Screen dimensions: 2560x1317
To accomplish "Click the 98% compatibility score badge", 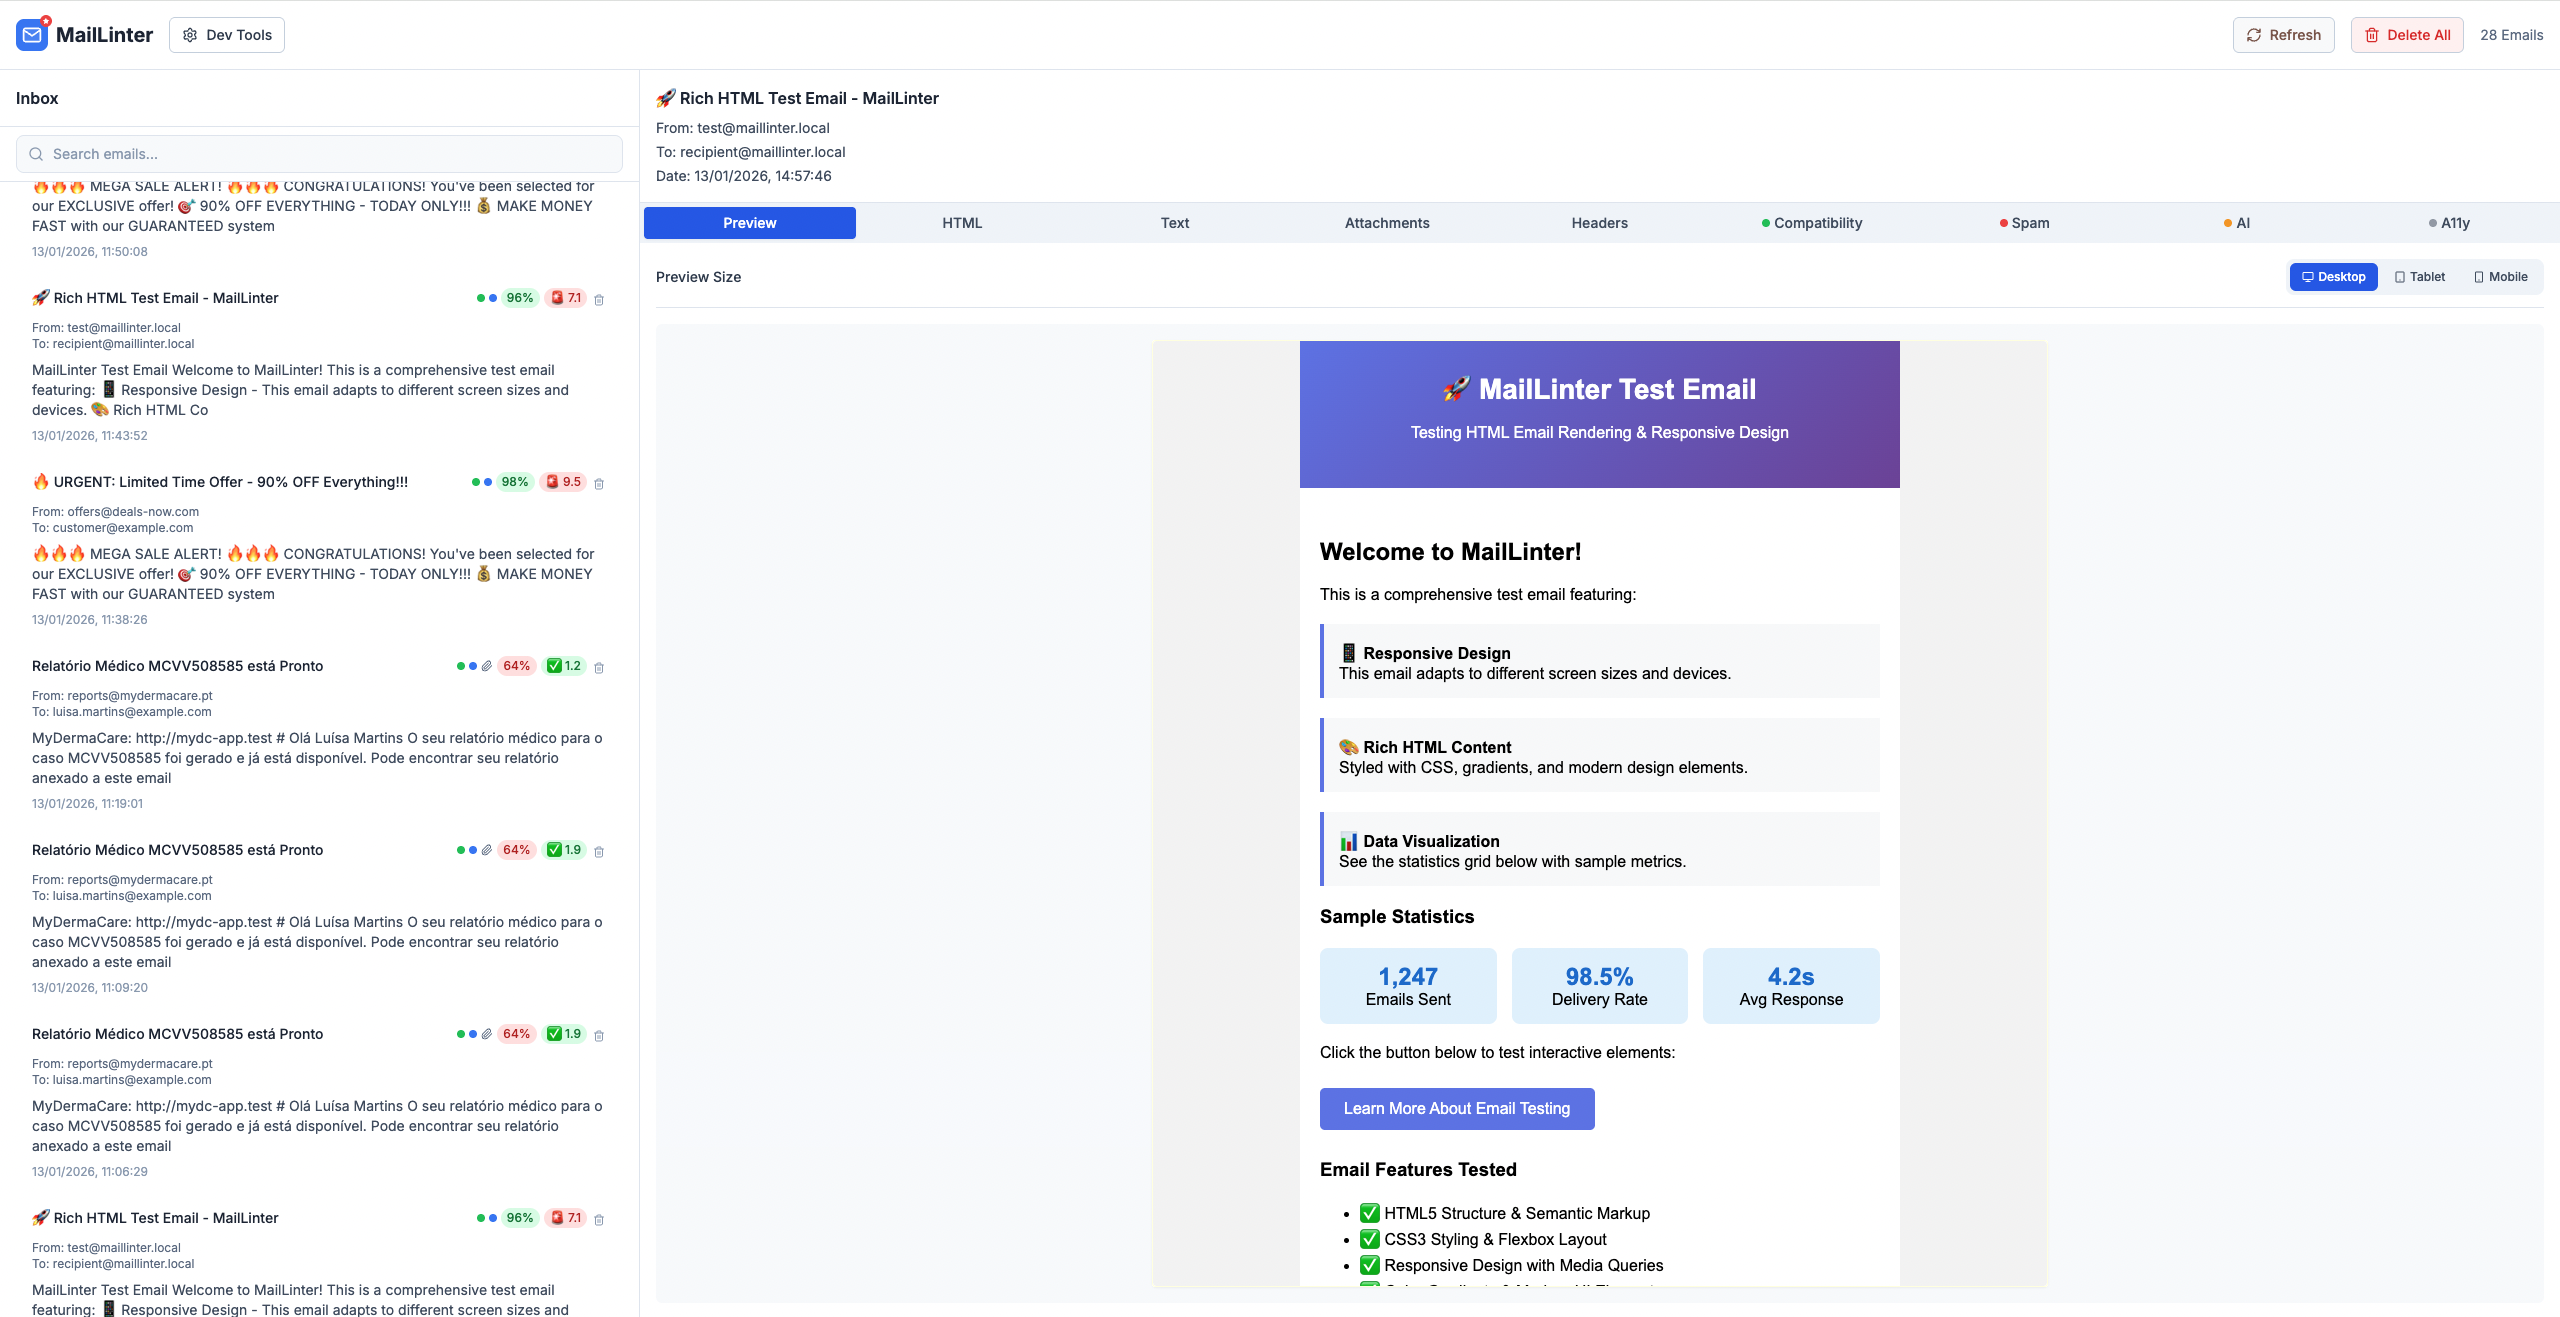I will pyautogui.click(x=515, y=482).
